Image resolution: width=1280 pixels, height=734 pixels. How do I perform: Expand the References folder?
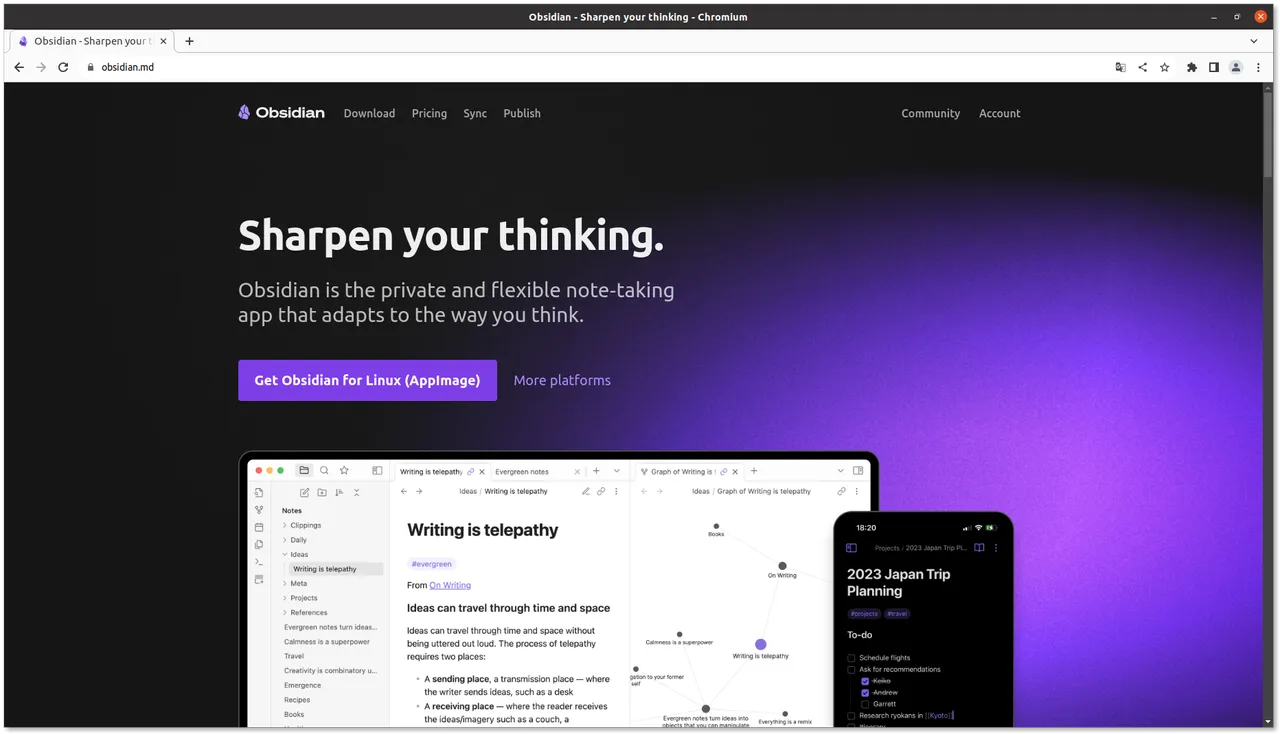[x=285, y=612]
